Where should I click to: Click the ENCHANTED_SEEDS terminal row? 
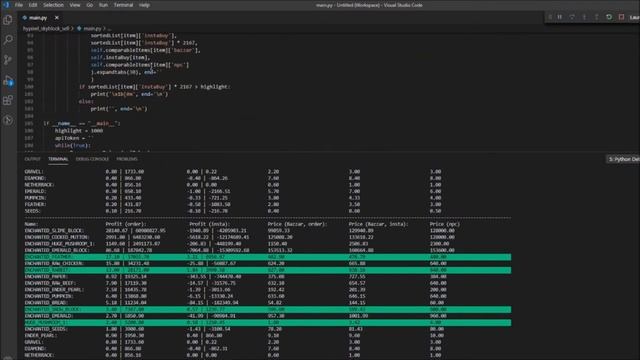tap(267, 329)
